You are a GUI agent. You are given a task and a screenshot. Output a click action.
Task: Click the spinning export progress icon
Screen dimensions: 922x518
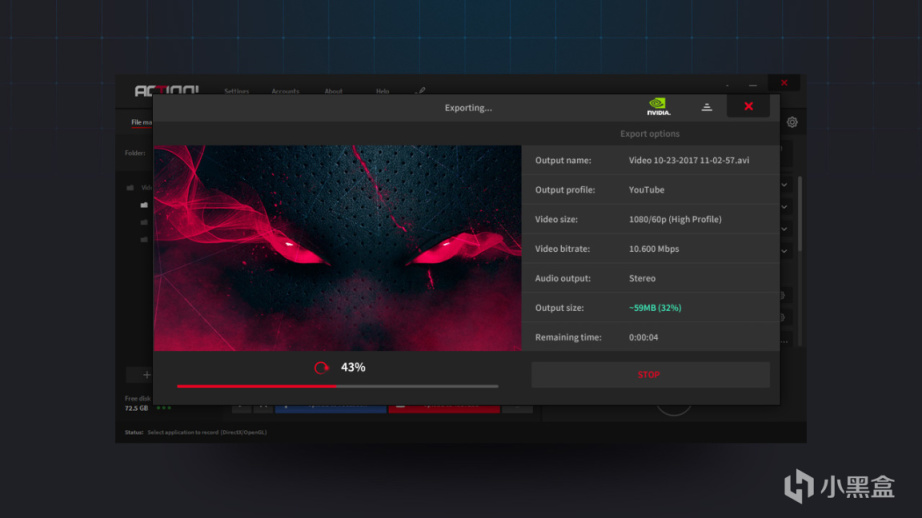point(321,368)
